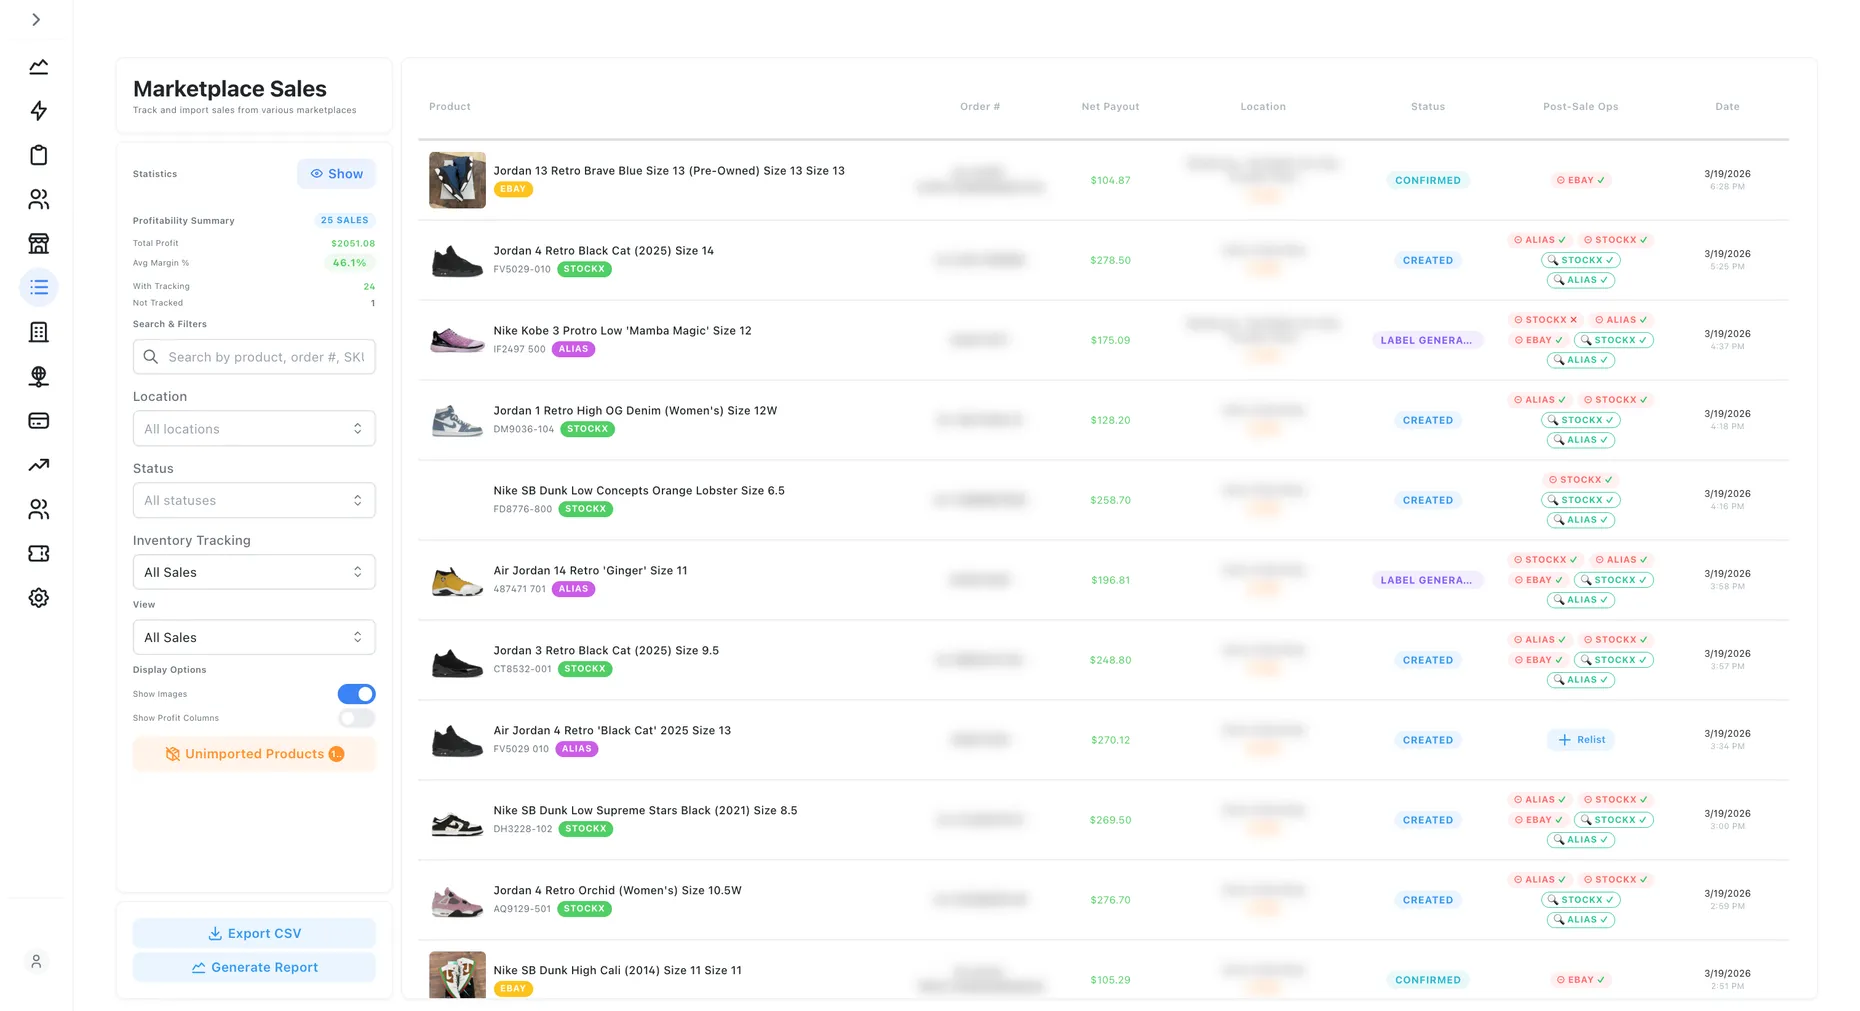
Task: Click the Export CSV button
Action: (254, 934)
